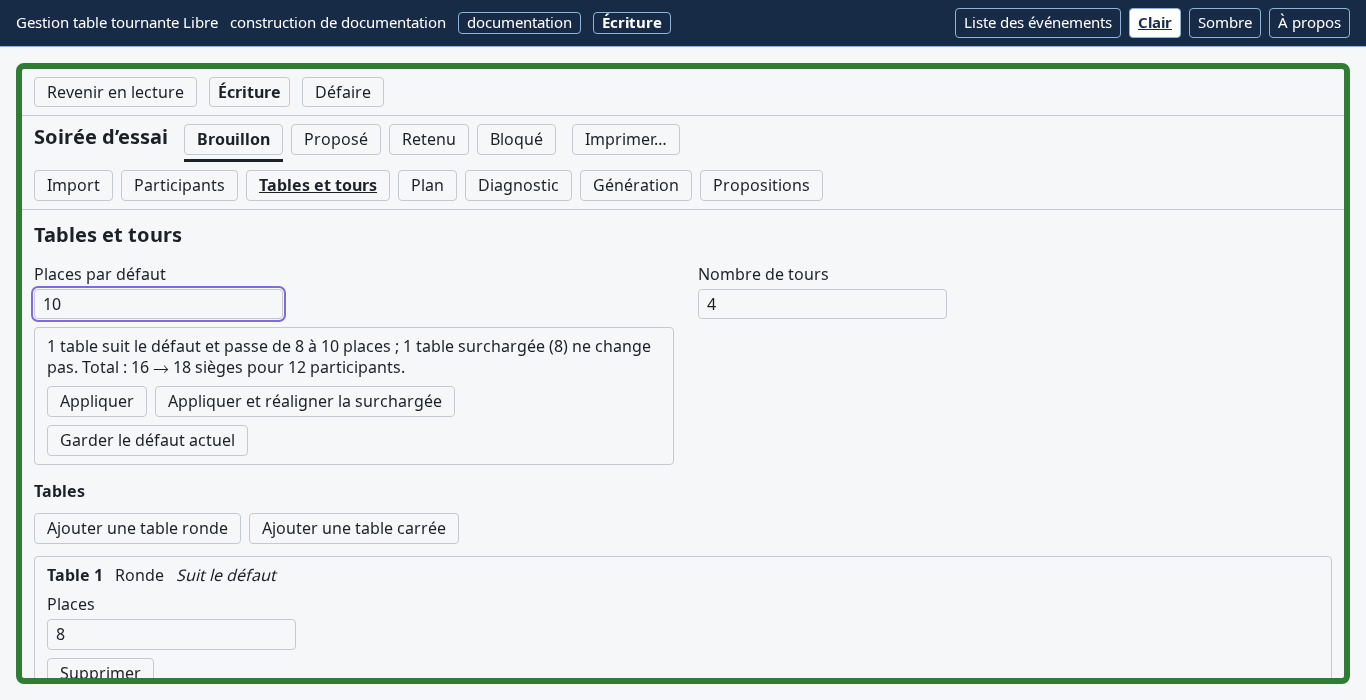Click the documentation badge in header
1366x700 pixels.
coord(519,22)
